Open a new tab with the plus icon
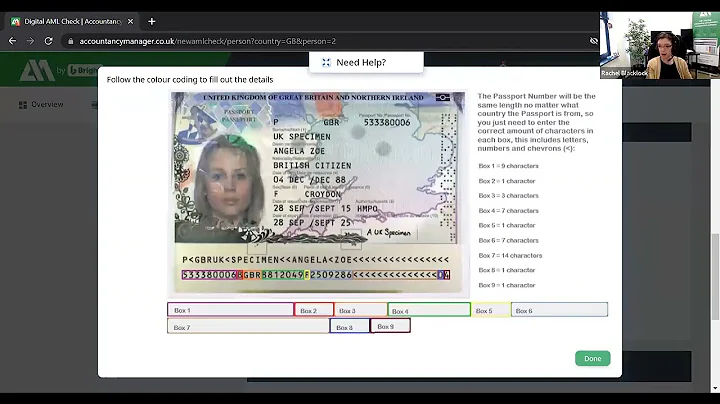 (x=152, y=22)
